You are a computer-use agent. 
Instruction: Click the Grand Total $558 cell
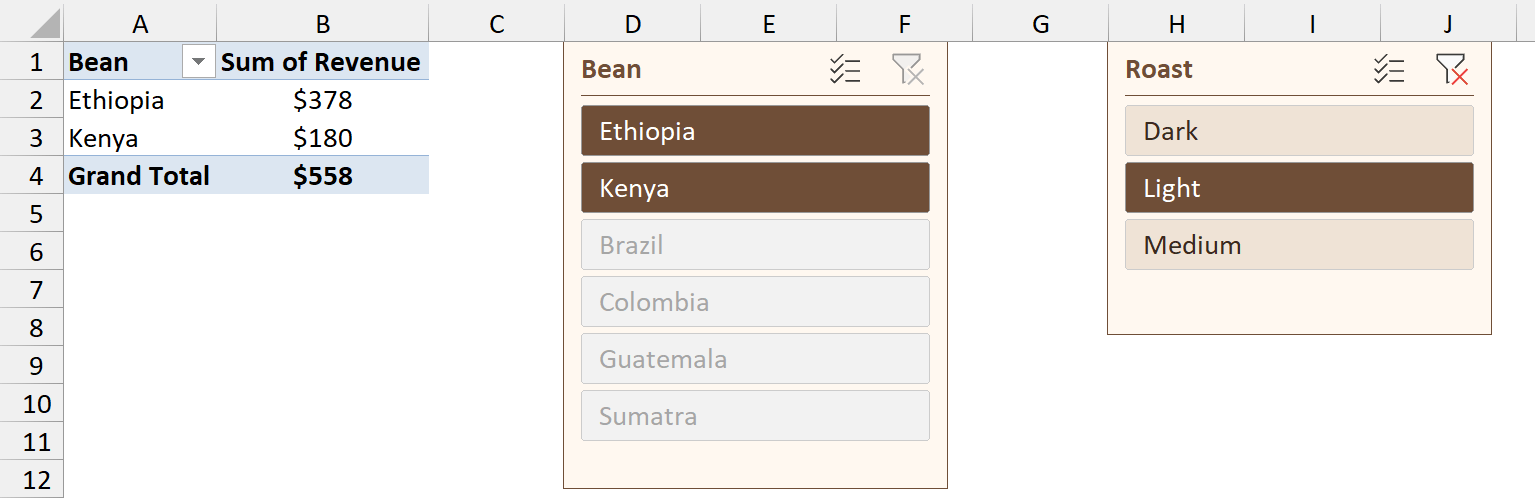click(x=322, y=176)
